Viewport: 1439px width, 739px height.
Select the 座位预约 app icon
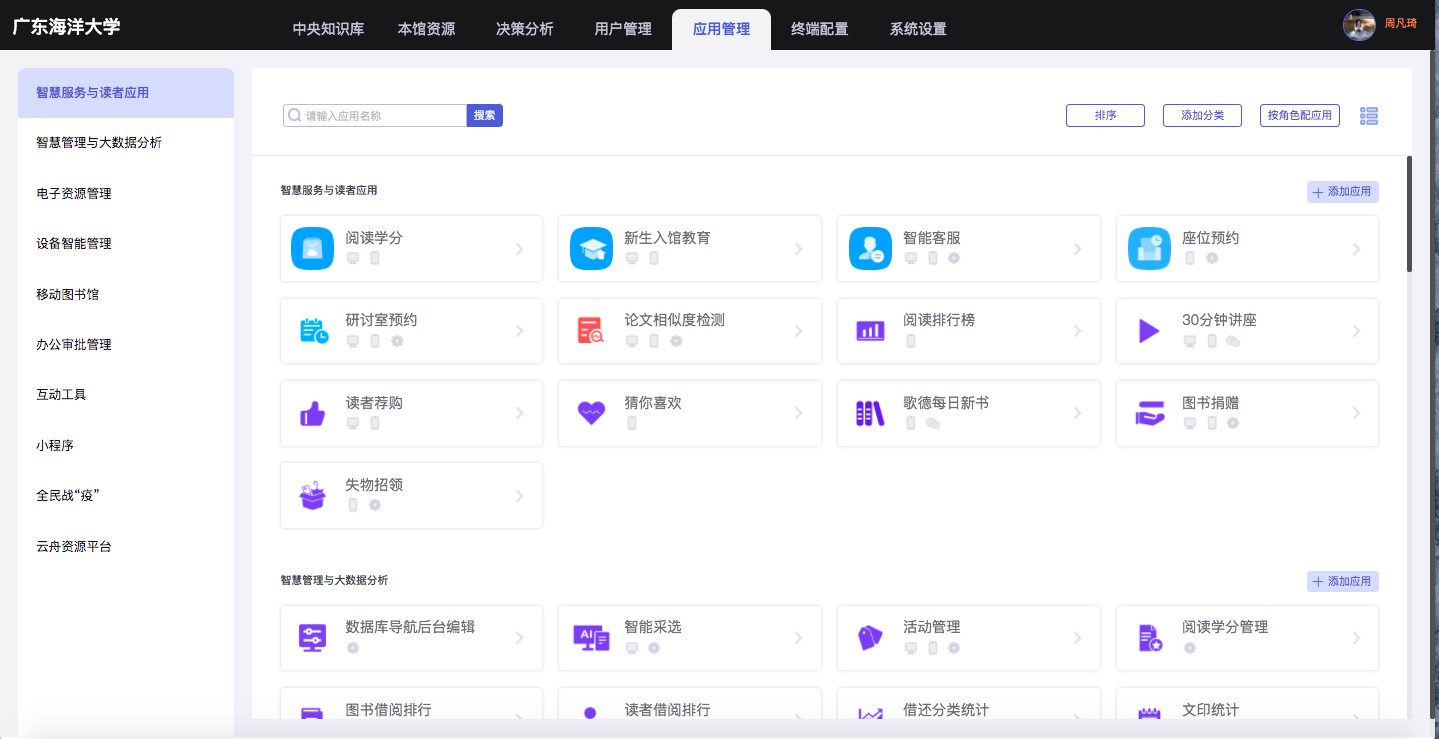[1149, 249]
